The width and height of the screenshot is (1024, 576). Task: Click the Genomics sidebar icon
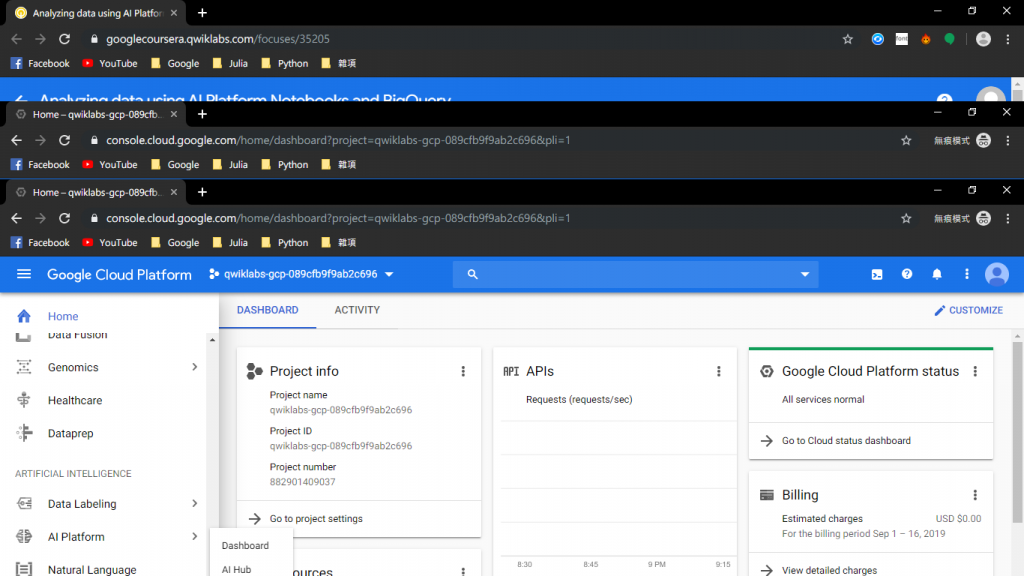pyautogui.click(x=24, y=367)
